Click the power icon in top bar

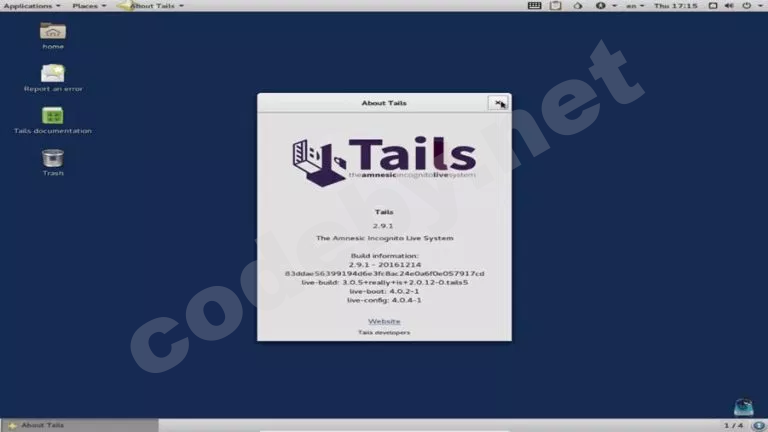pyautogui.click(x=746, y=6)
